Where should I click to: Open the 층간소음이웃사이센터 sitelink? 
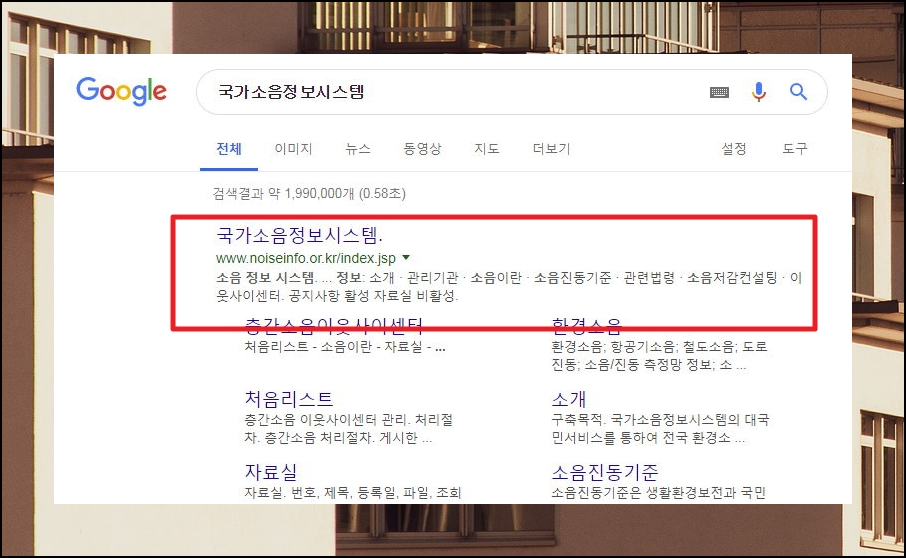click(x=334, y=326)
